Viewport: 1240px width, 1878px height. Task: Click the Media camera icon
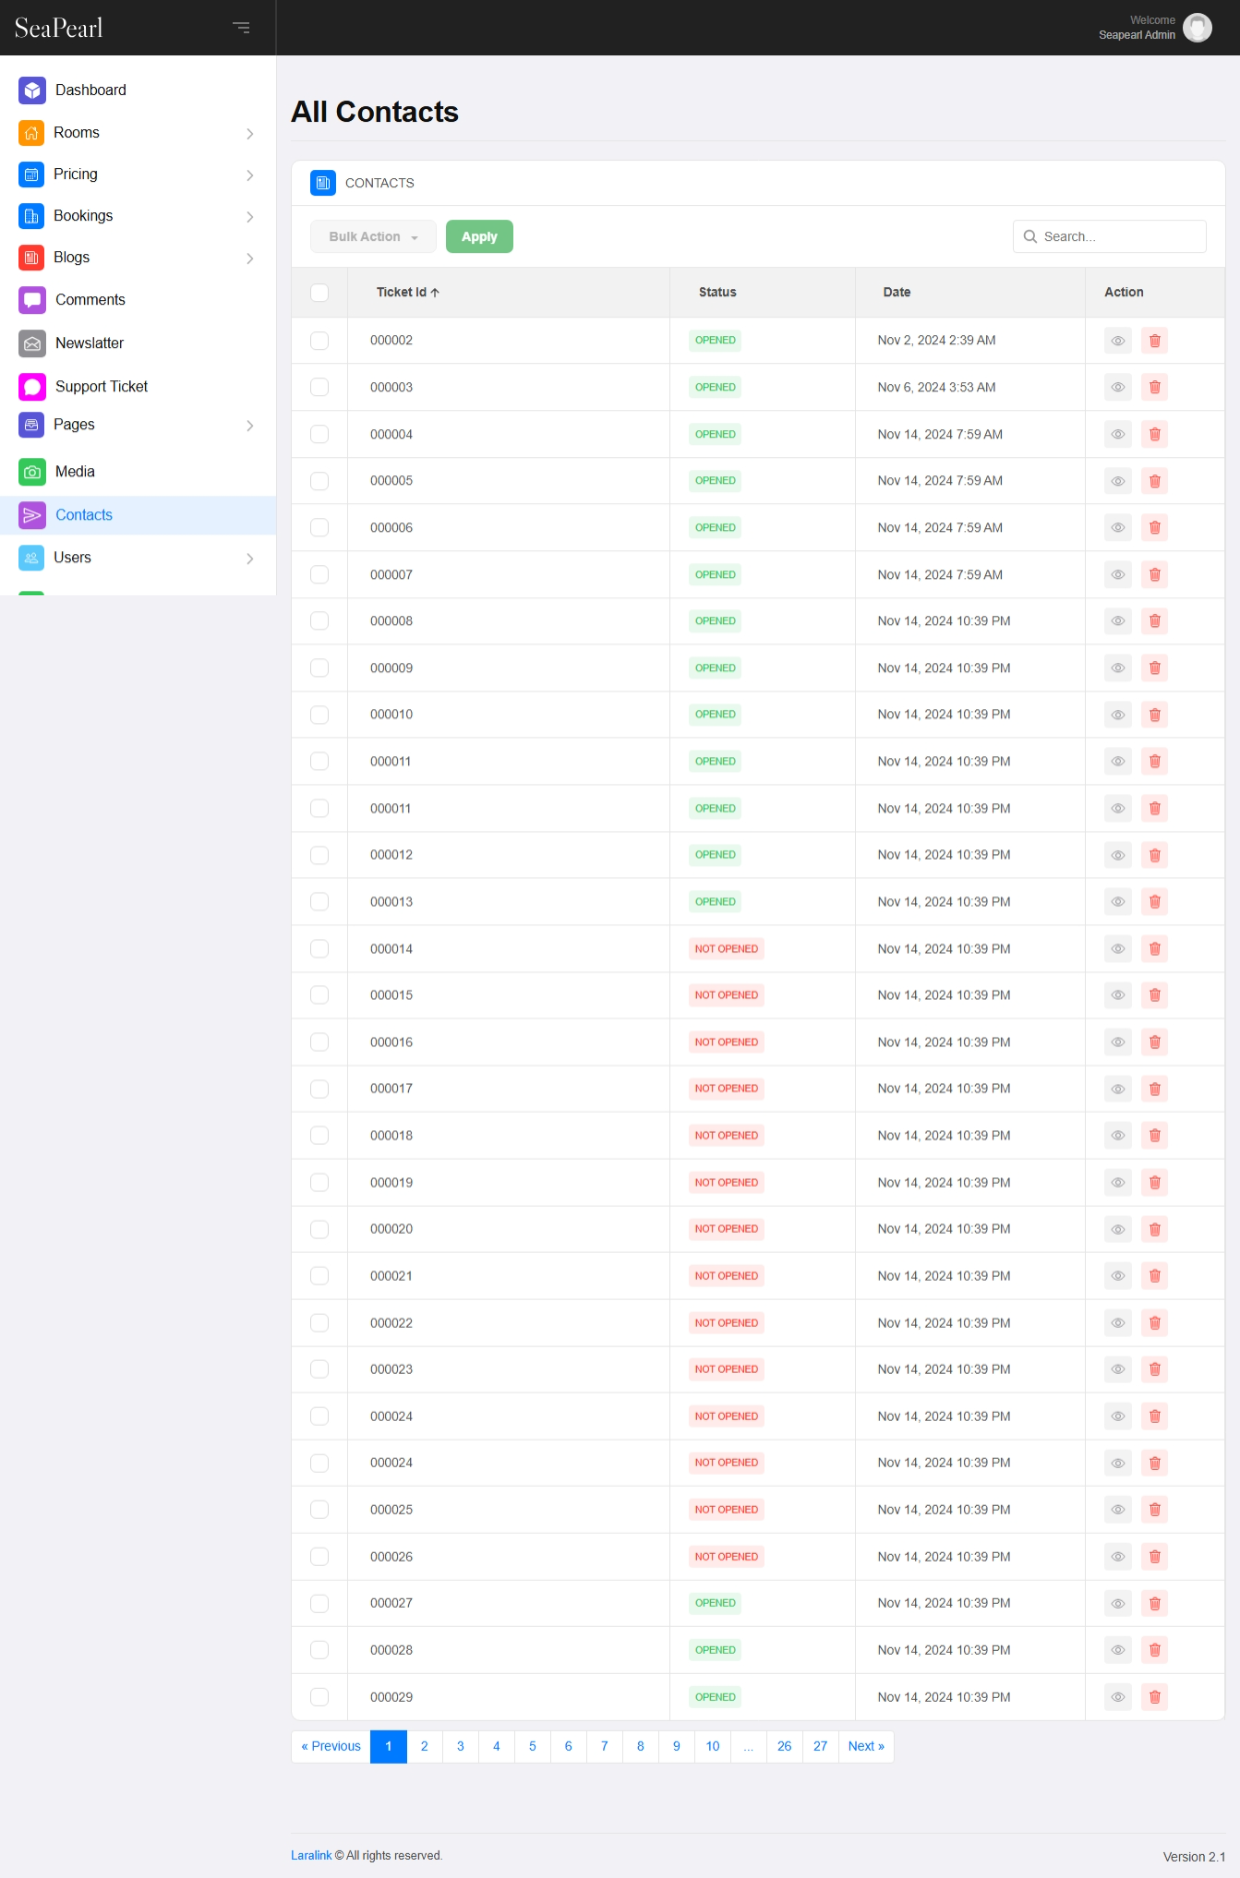click(32, 472)
